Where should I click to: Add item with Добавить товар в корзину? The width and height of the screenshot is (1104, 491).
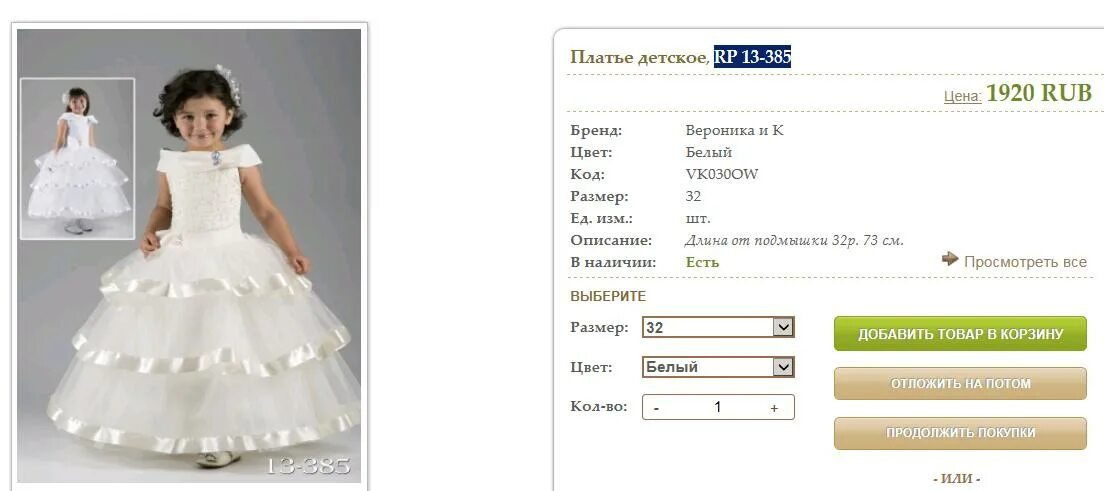960,334
